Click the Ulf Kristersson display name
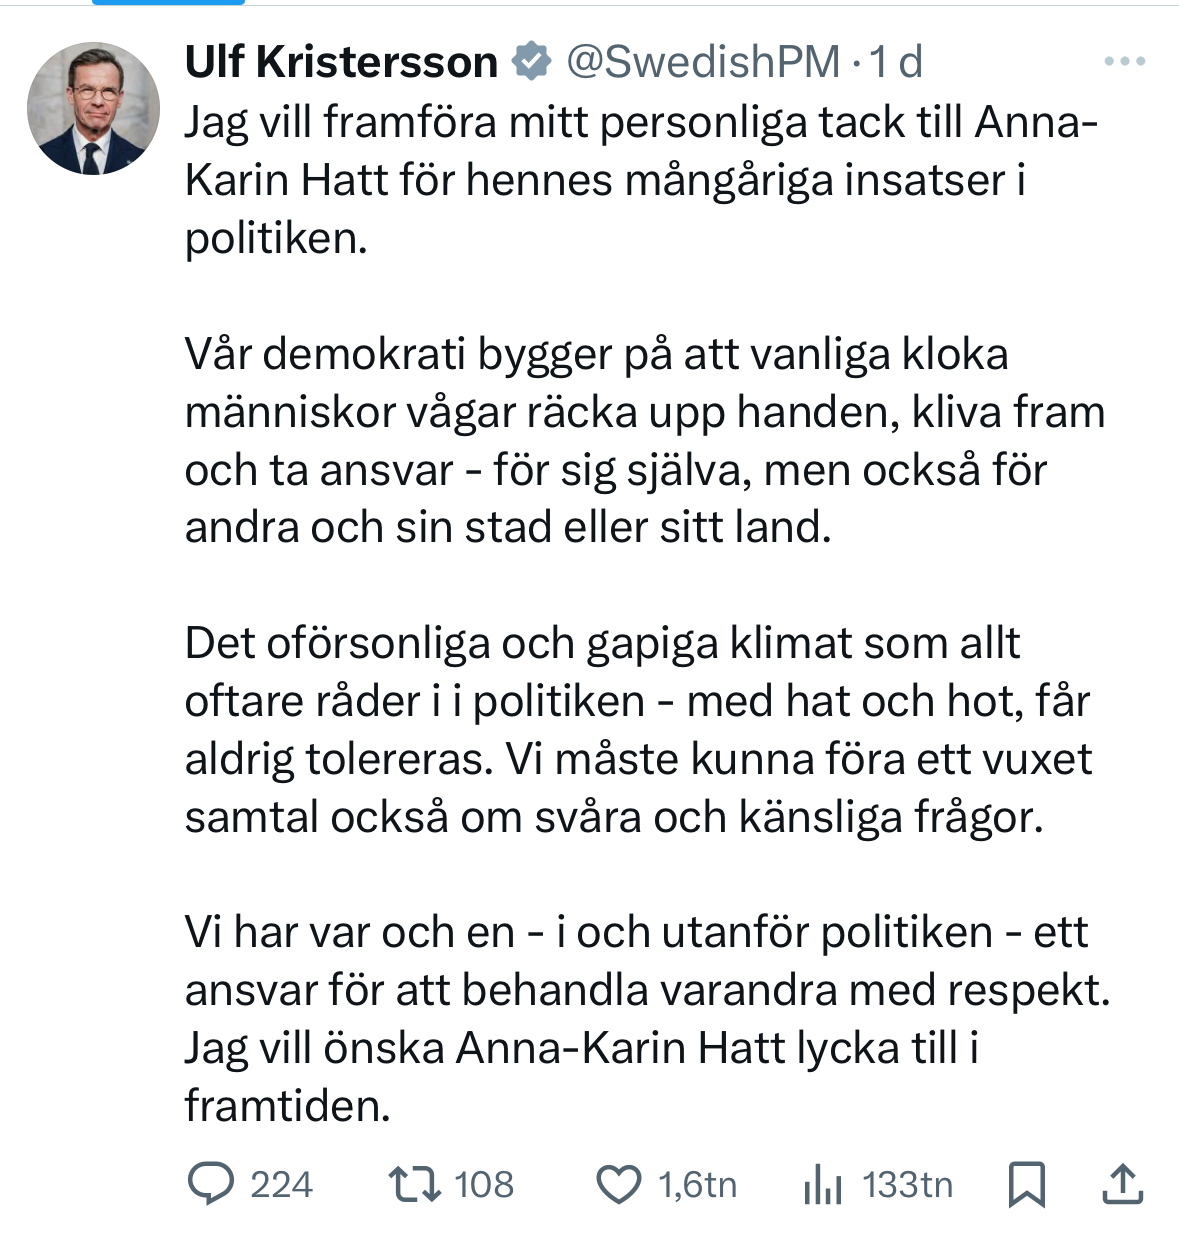Screen dimensions: 1179x1246 (341, 62)
